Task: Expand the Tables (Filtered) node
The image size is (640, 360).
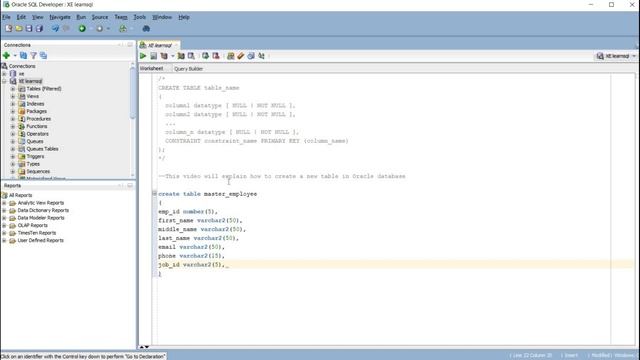Action: click(13, 89)
